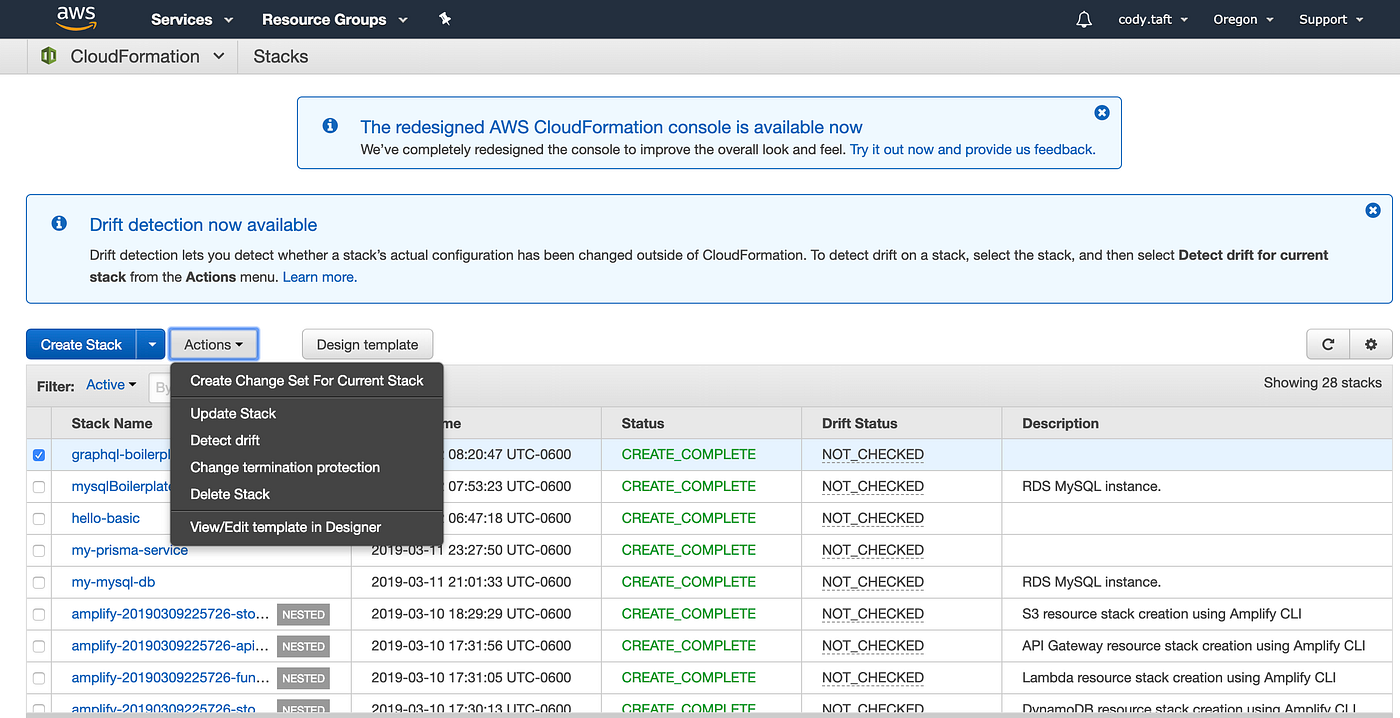Refresh the stacks list
Image resolution: width=1400 pixels, height=718 pixels.
tap(1327, 343)
